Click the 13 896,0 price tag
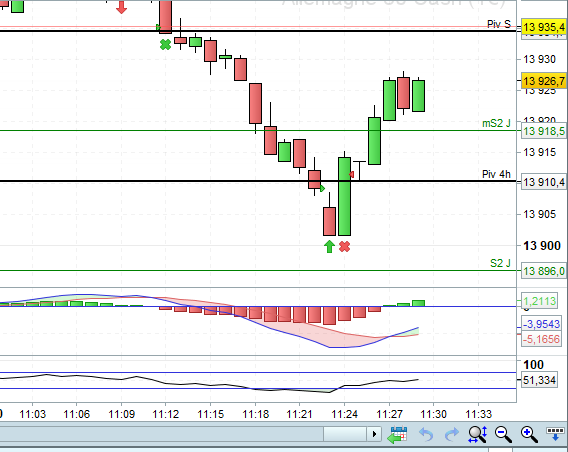 coord(544,271)
